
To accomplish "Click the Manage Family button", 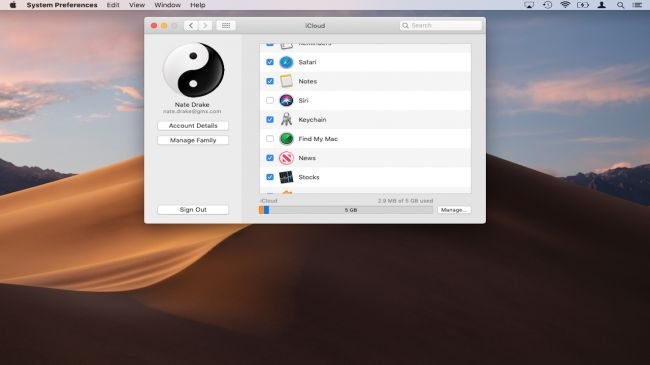I will pos(193,140).
